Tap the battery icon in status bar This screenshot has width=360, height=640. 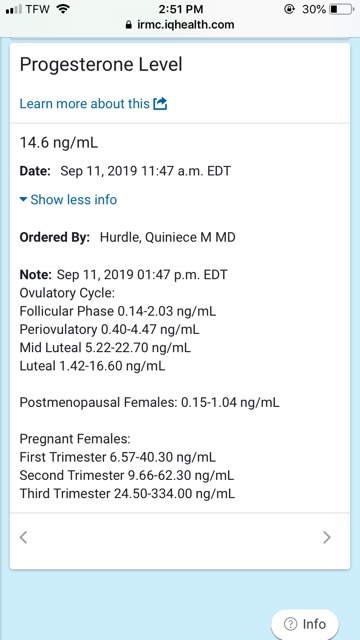(x=341, y=9)
